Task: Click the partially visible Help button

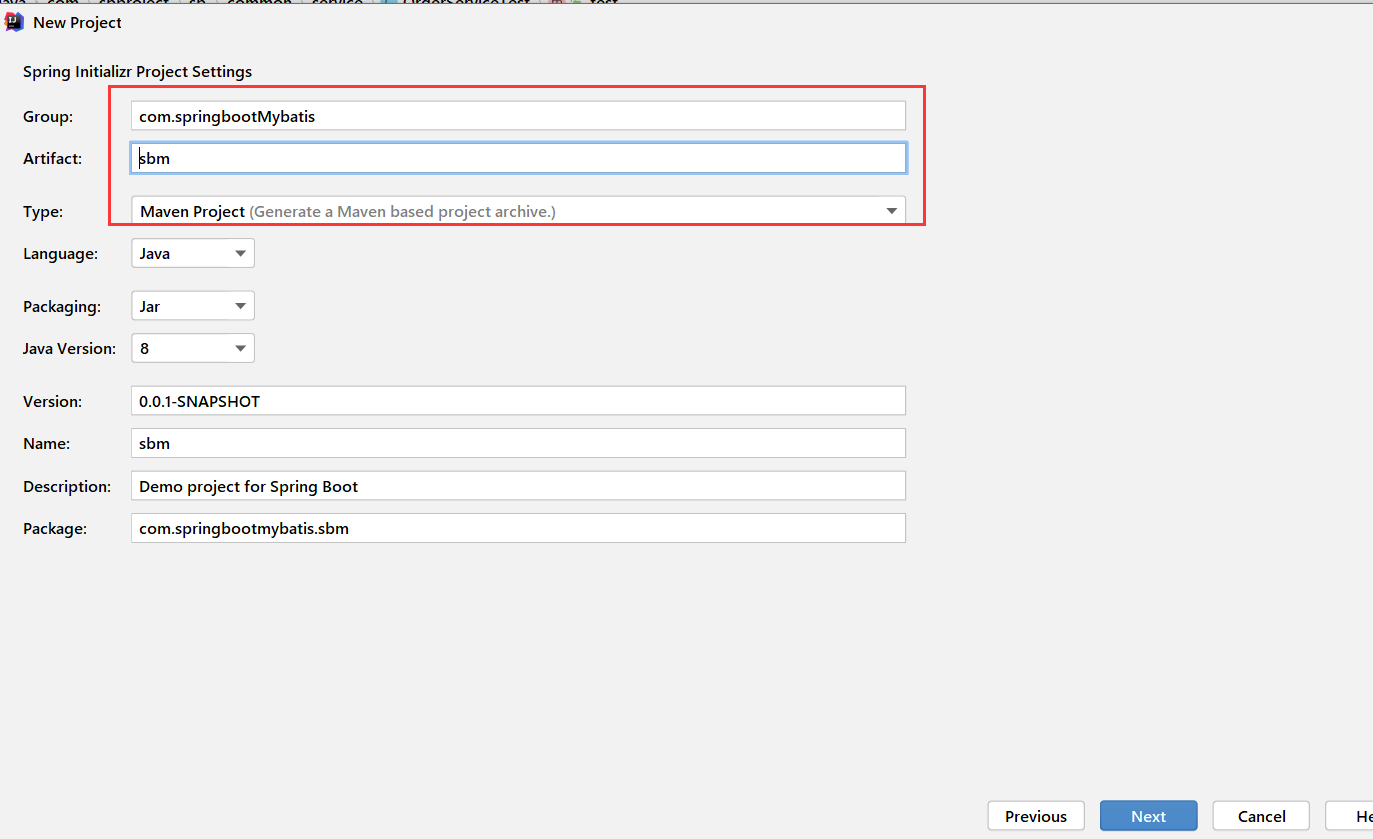Action: pyautogui.click(x=1350, y=816)
